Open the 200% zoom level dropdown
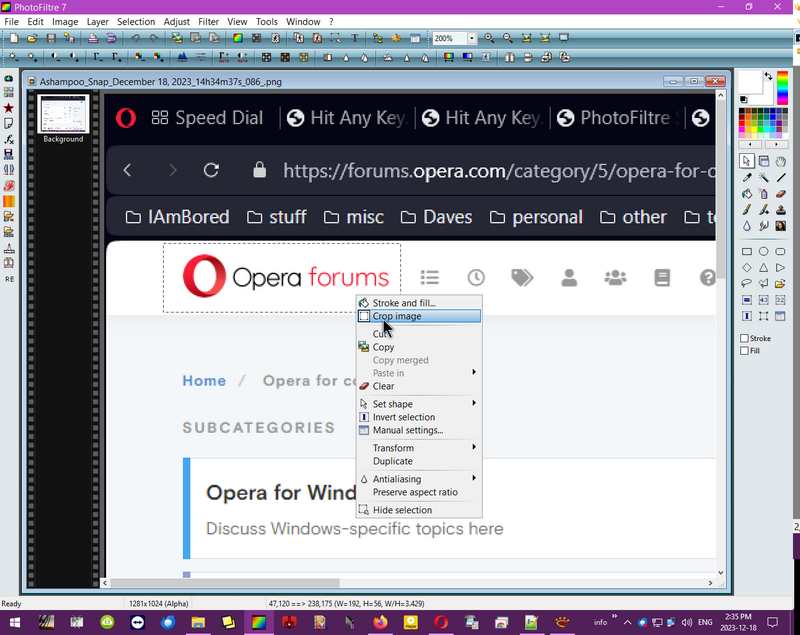 pyautogui.click(x=471, y=38)
